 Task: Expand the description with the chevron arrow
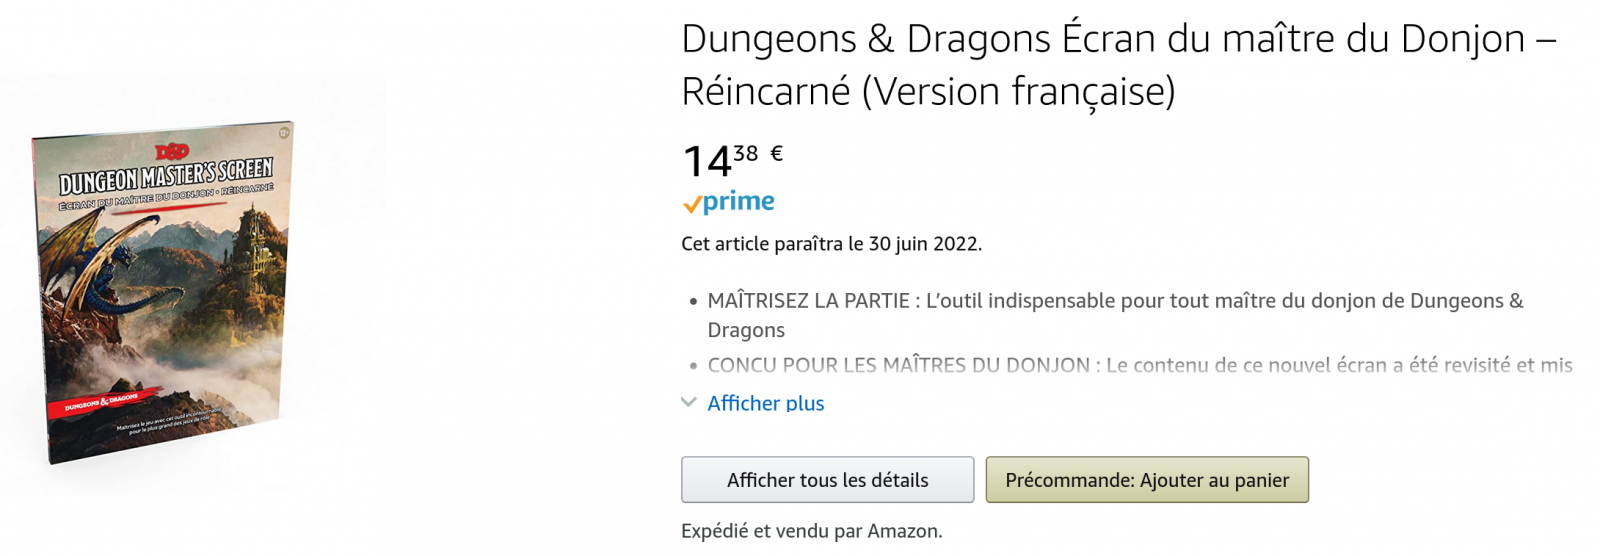(x=689, y=402)
